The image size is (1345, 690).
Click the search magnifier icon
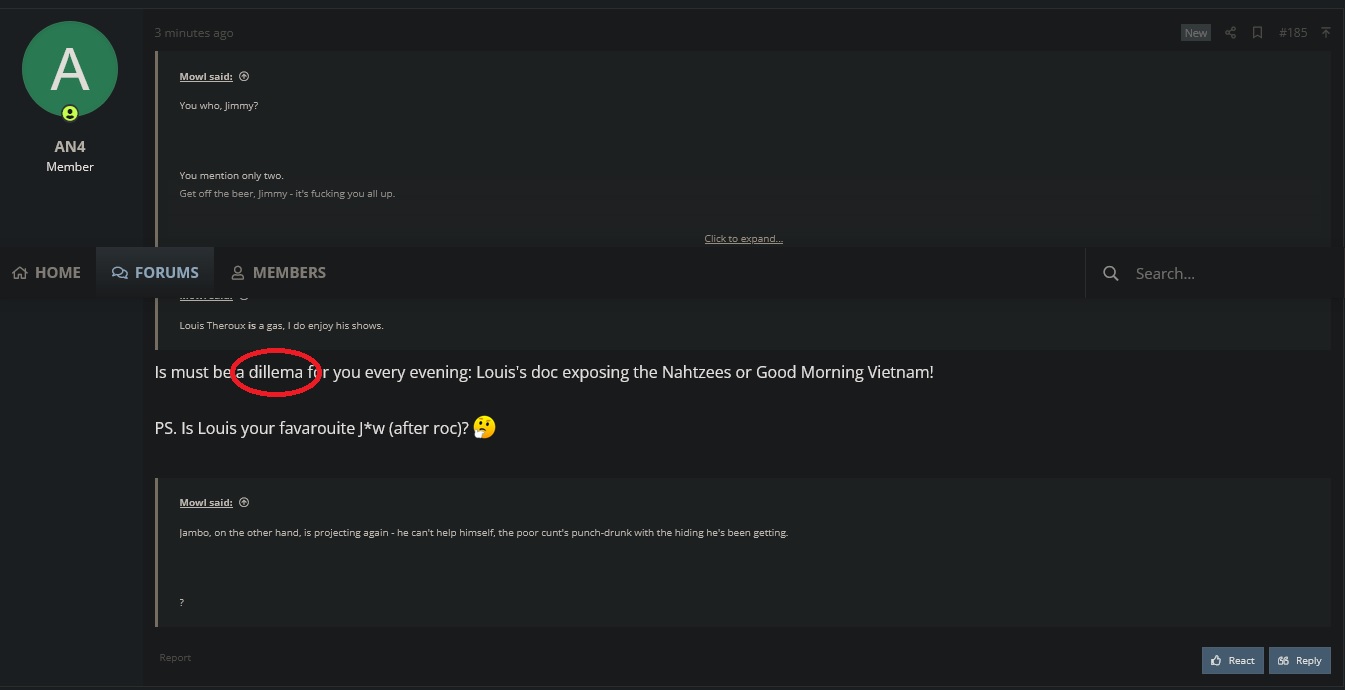(x=1110, y=273)
